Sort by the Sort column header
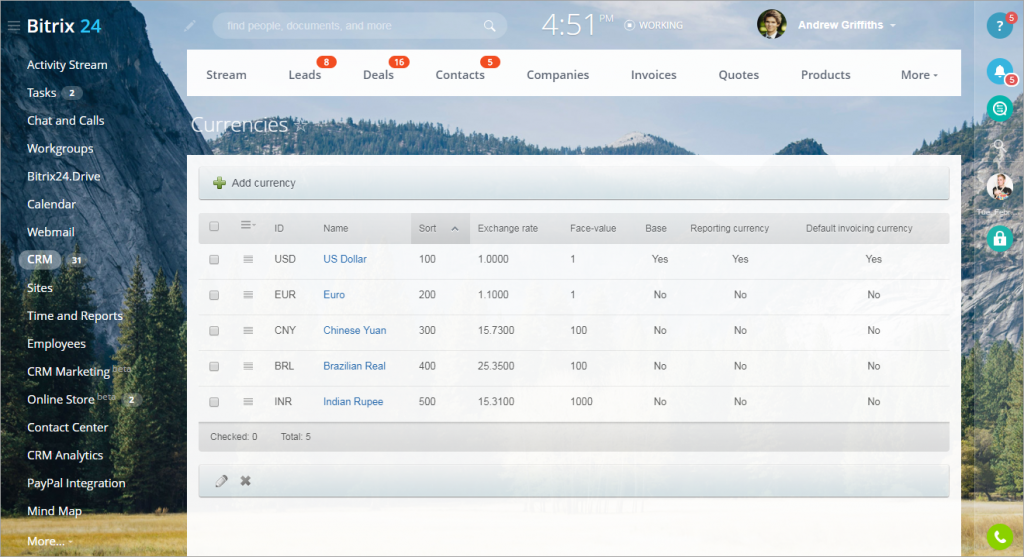 point(440,229)
